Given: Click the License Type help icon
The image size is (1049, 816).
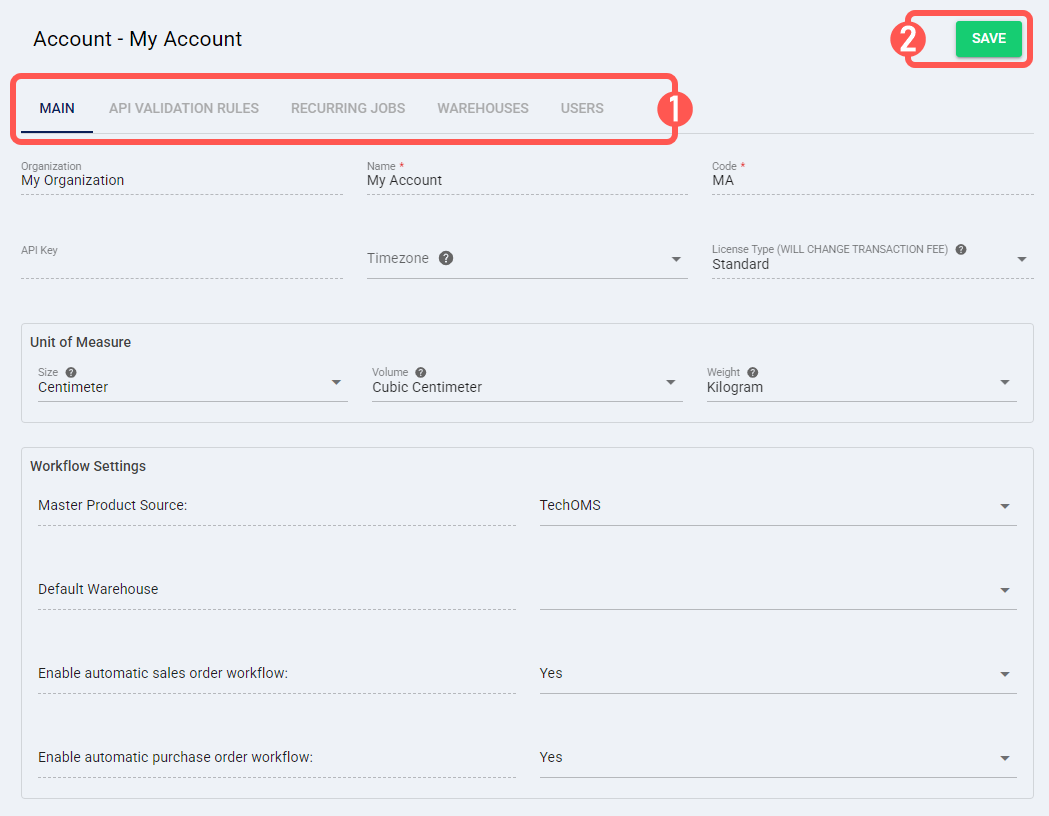Looking at the screenshot, I should 961,249.
